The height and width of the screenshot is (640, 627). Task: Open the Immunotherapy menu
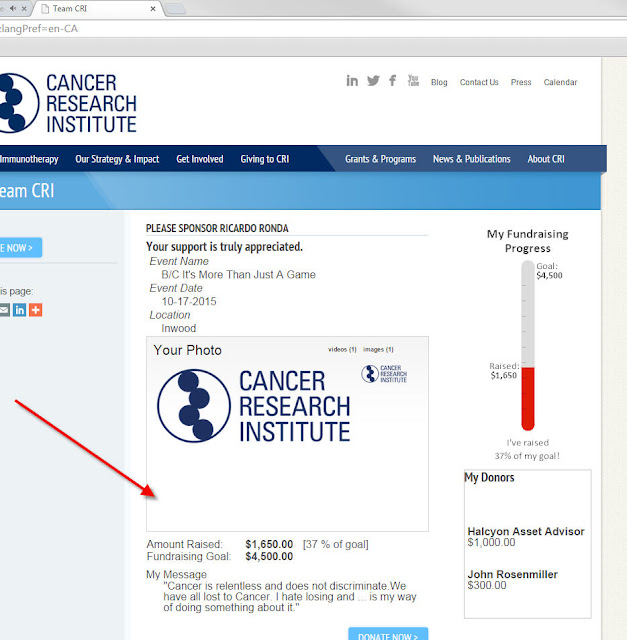pyautogui.click(x=29, y=159)
